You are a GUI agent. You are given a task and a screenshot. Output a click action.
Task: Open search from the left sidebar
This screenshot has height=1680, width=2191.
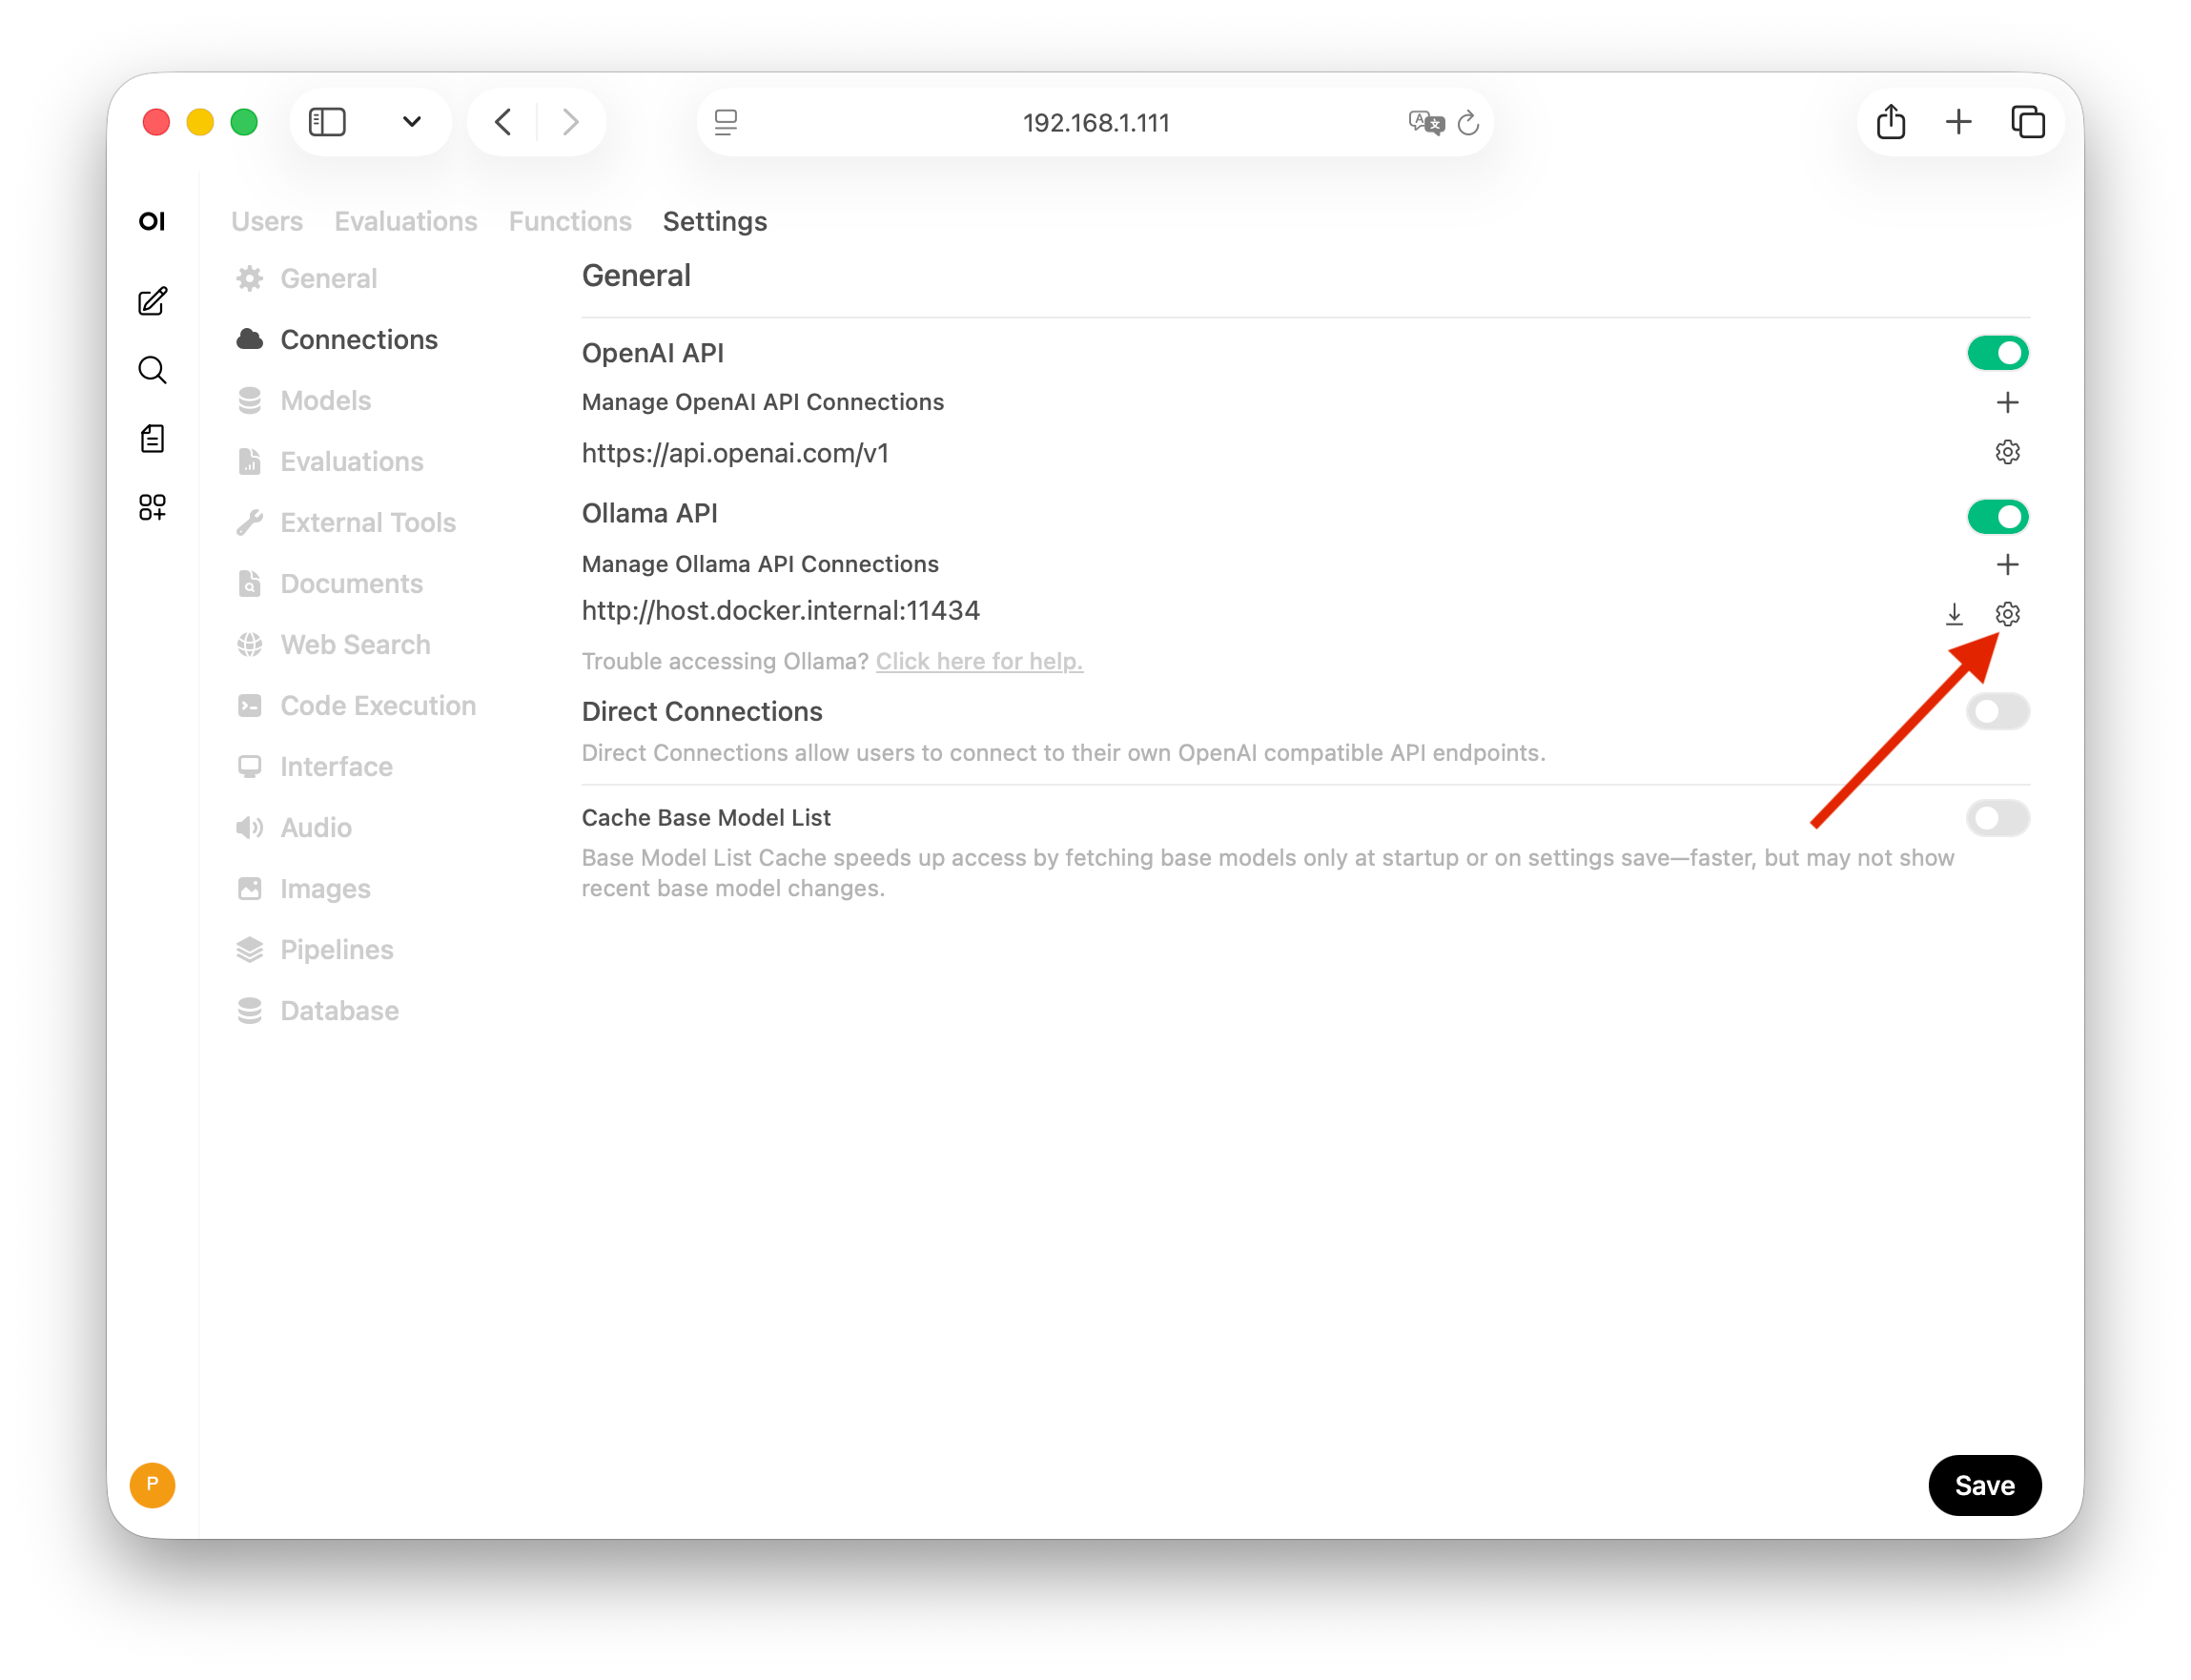tap(152, 370)
